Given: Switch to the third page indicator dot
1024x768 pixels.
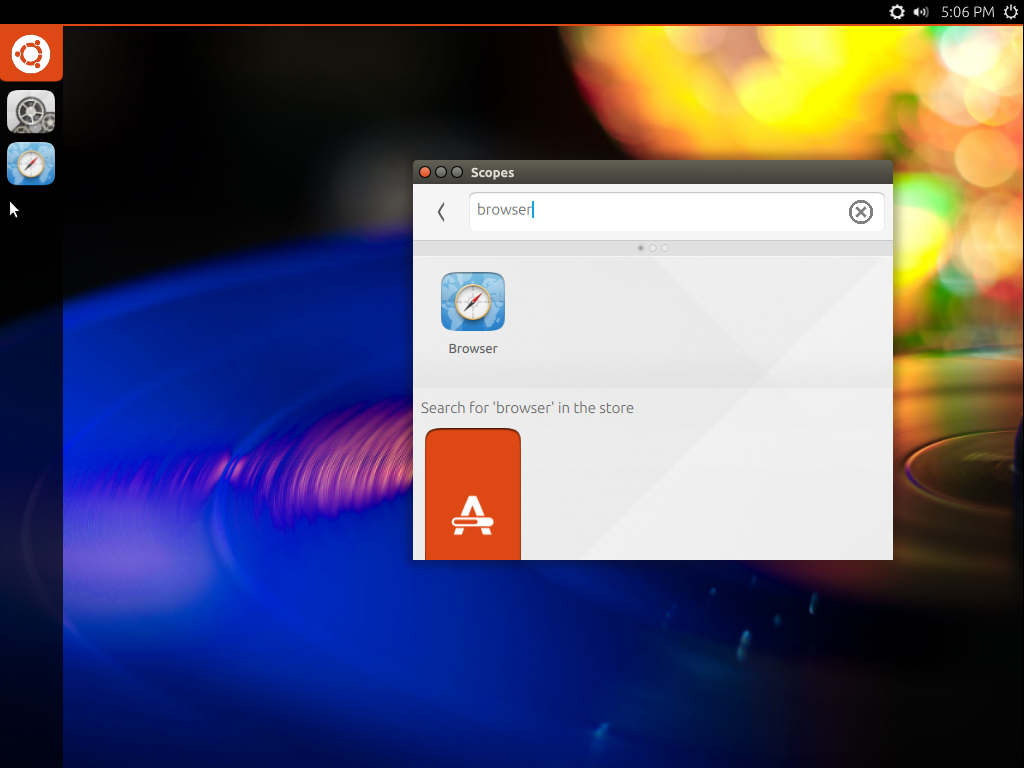Looking at the screenshot, I should [x=665, y=248].
